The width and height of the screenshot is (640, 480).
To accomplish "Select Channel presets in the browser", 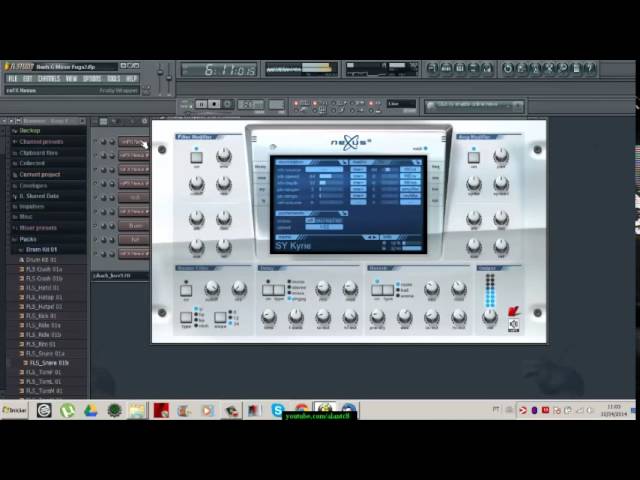I will (x=41, y=142).
